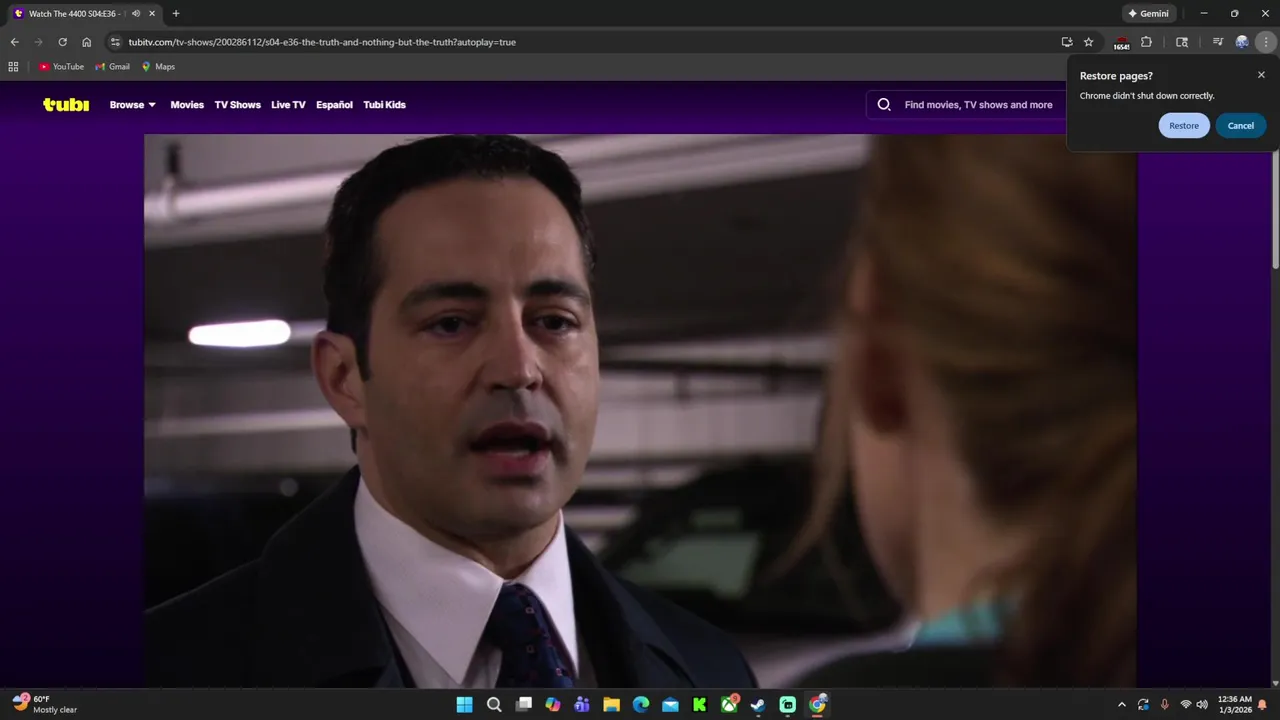The width and height of the screenshot is (1280, 720).
Task: Open Task View on the taskbar
Action: 523,705
